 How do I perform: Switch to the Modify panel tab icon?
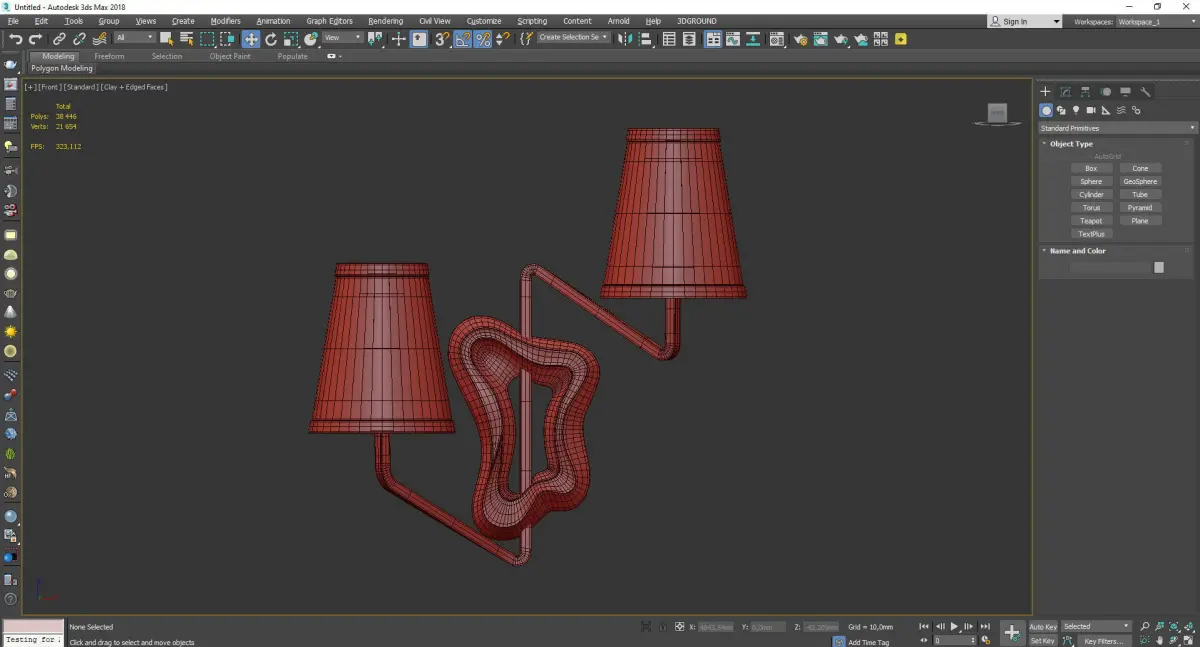(x=1065, y=91)
